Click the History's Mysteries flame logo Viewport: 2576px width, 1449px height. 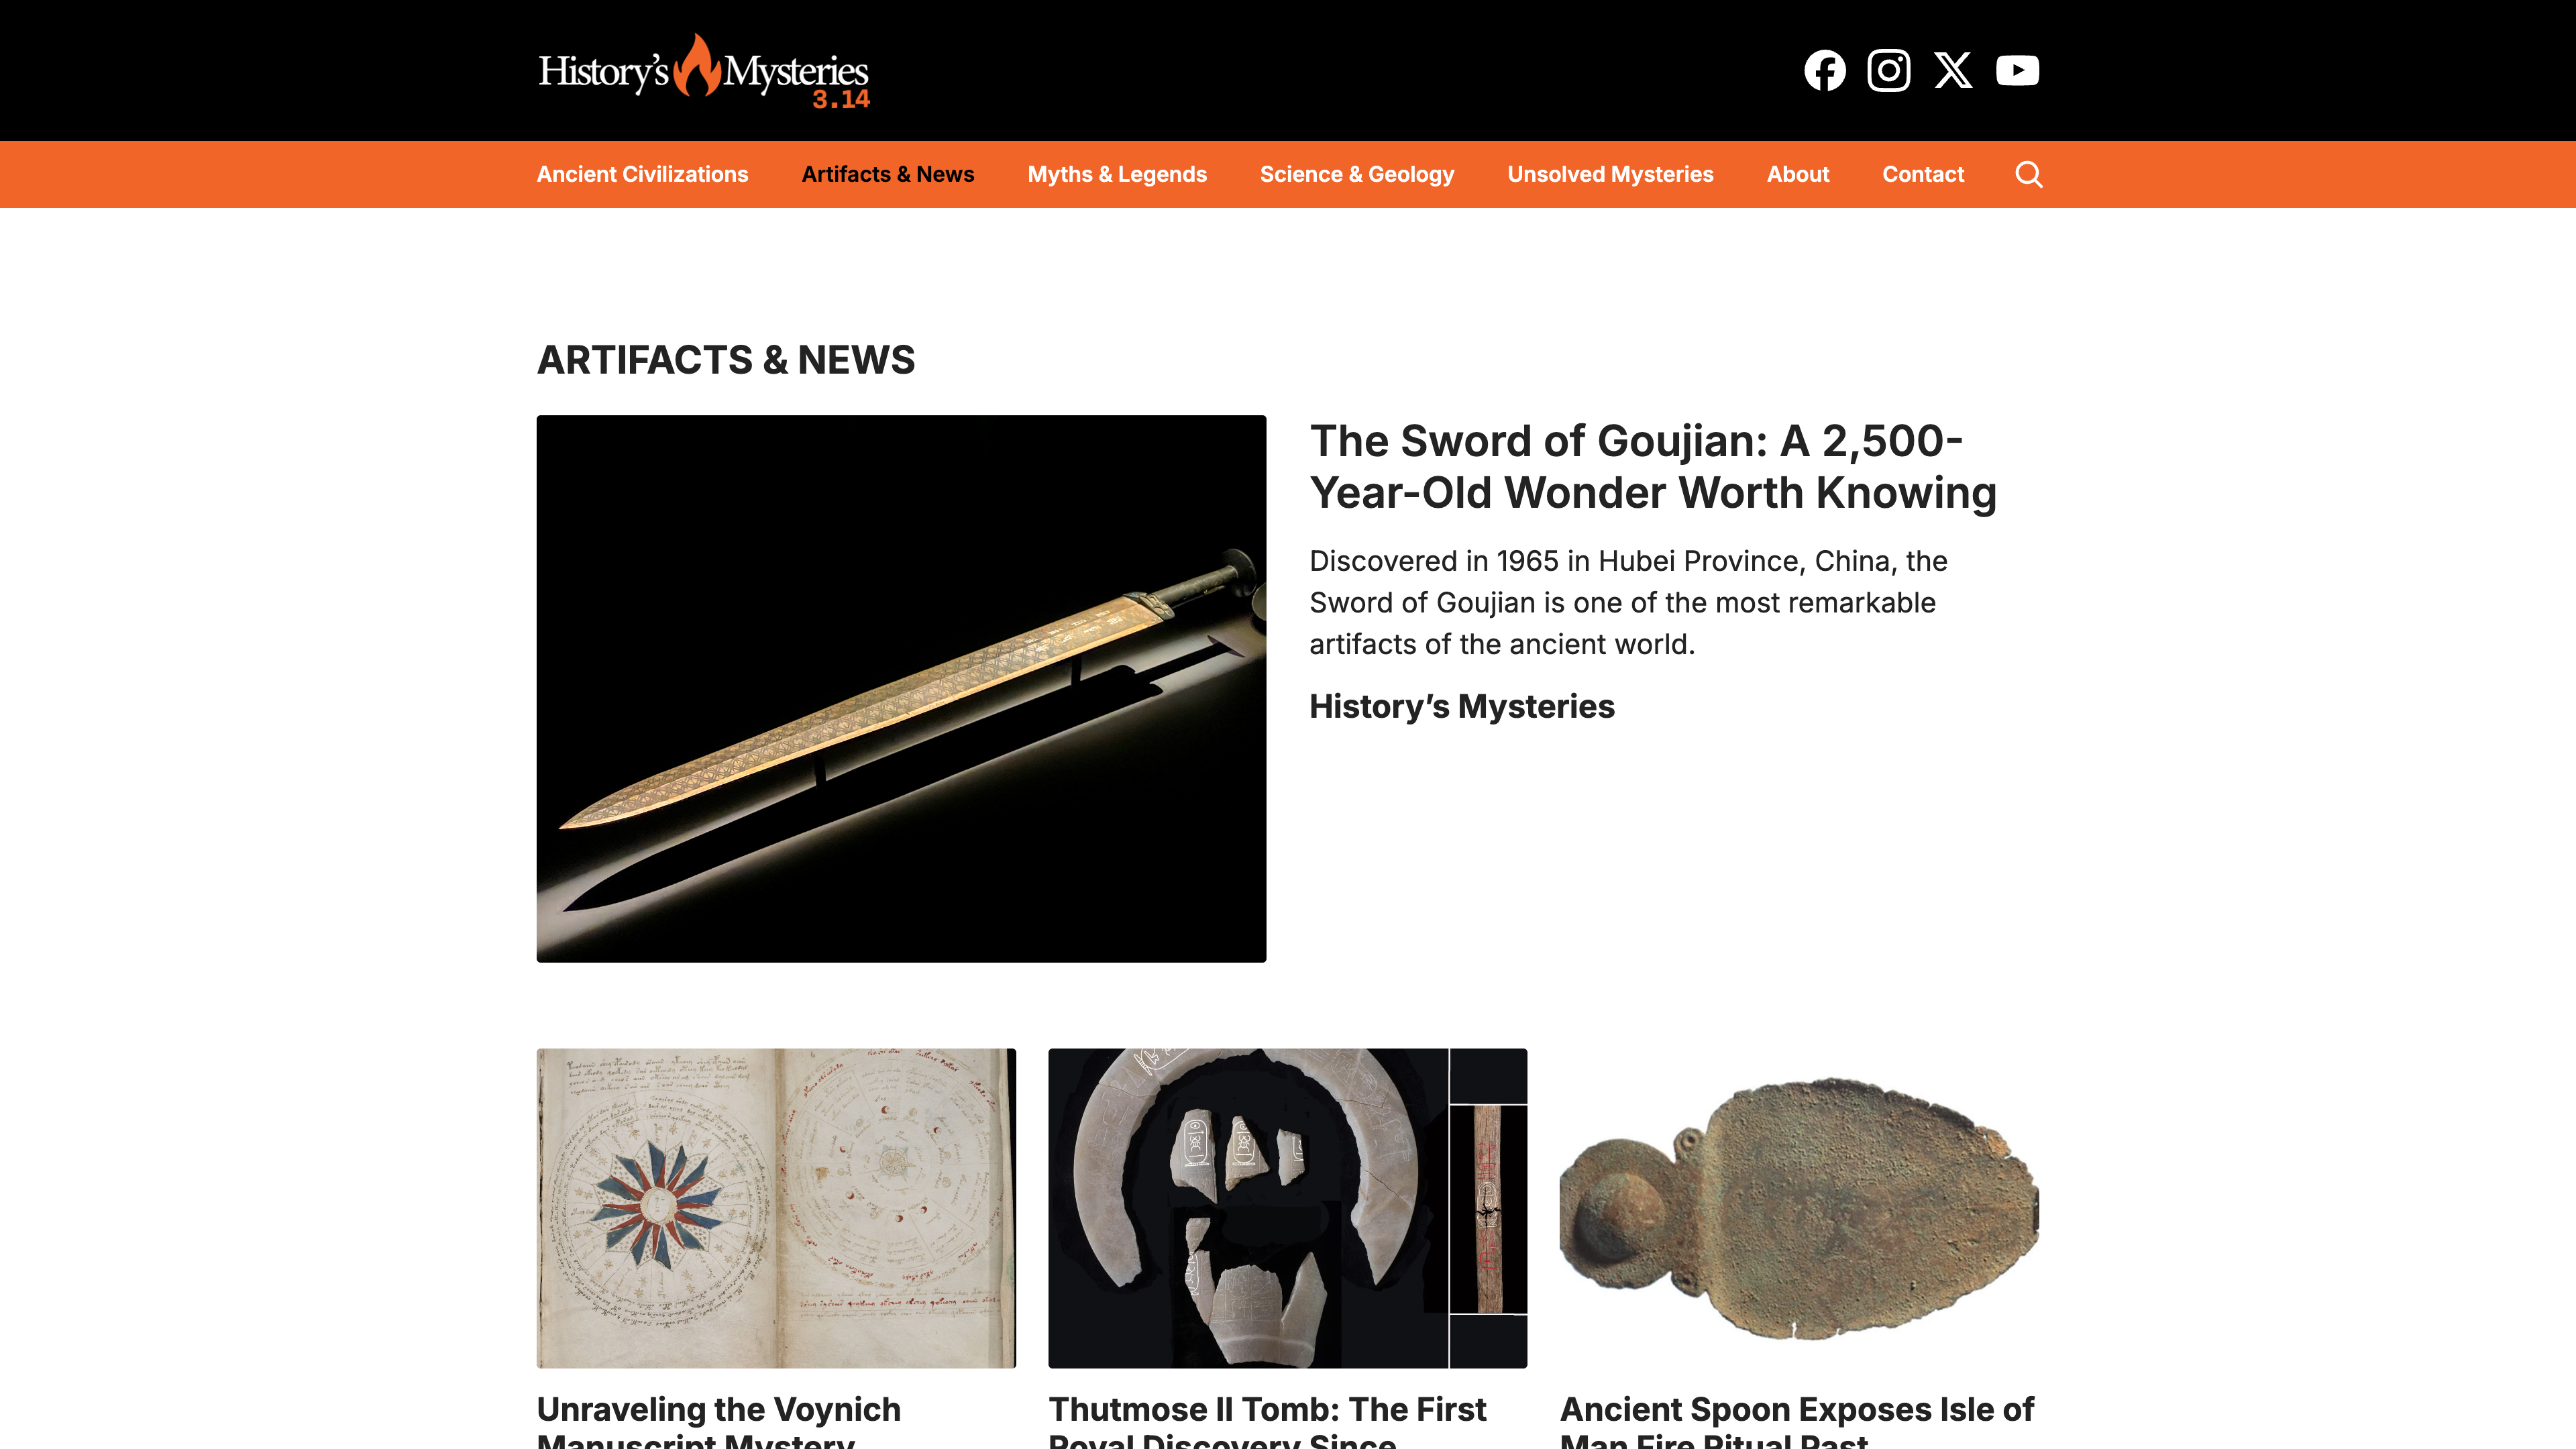point(703,71)
